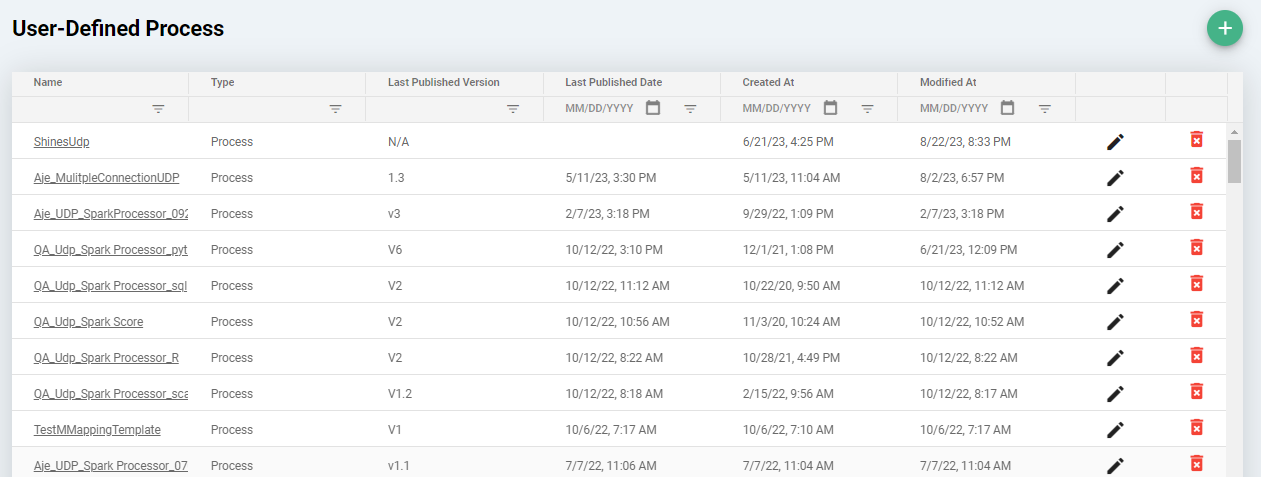
Task: Open the QA_Udp_Spark Score link
Action: [88, 322]
